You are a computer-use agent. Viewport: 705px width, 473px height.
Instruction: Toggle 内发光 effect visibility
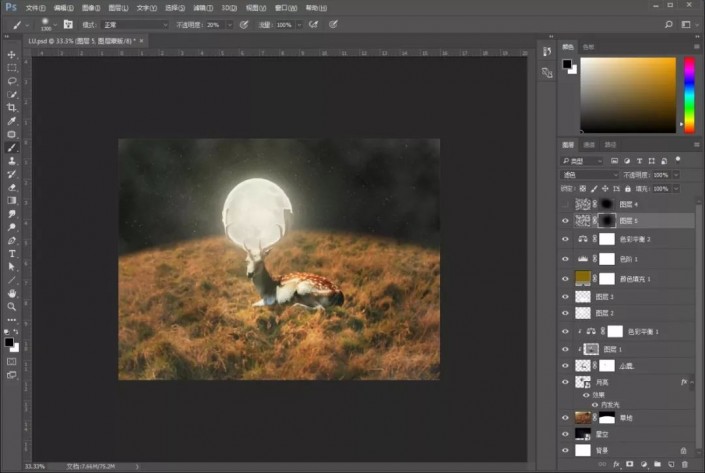pyautogui.click(x=595, y=405)
